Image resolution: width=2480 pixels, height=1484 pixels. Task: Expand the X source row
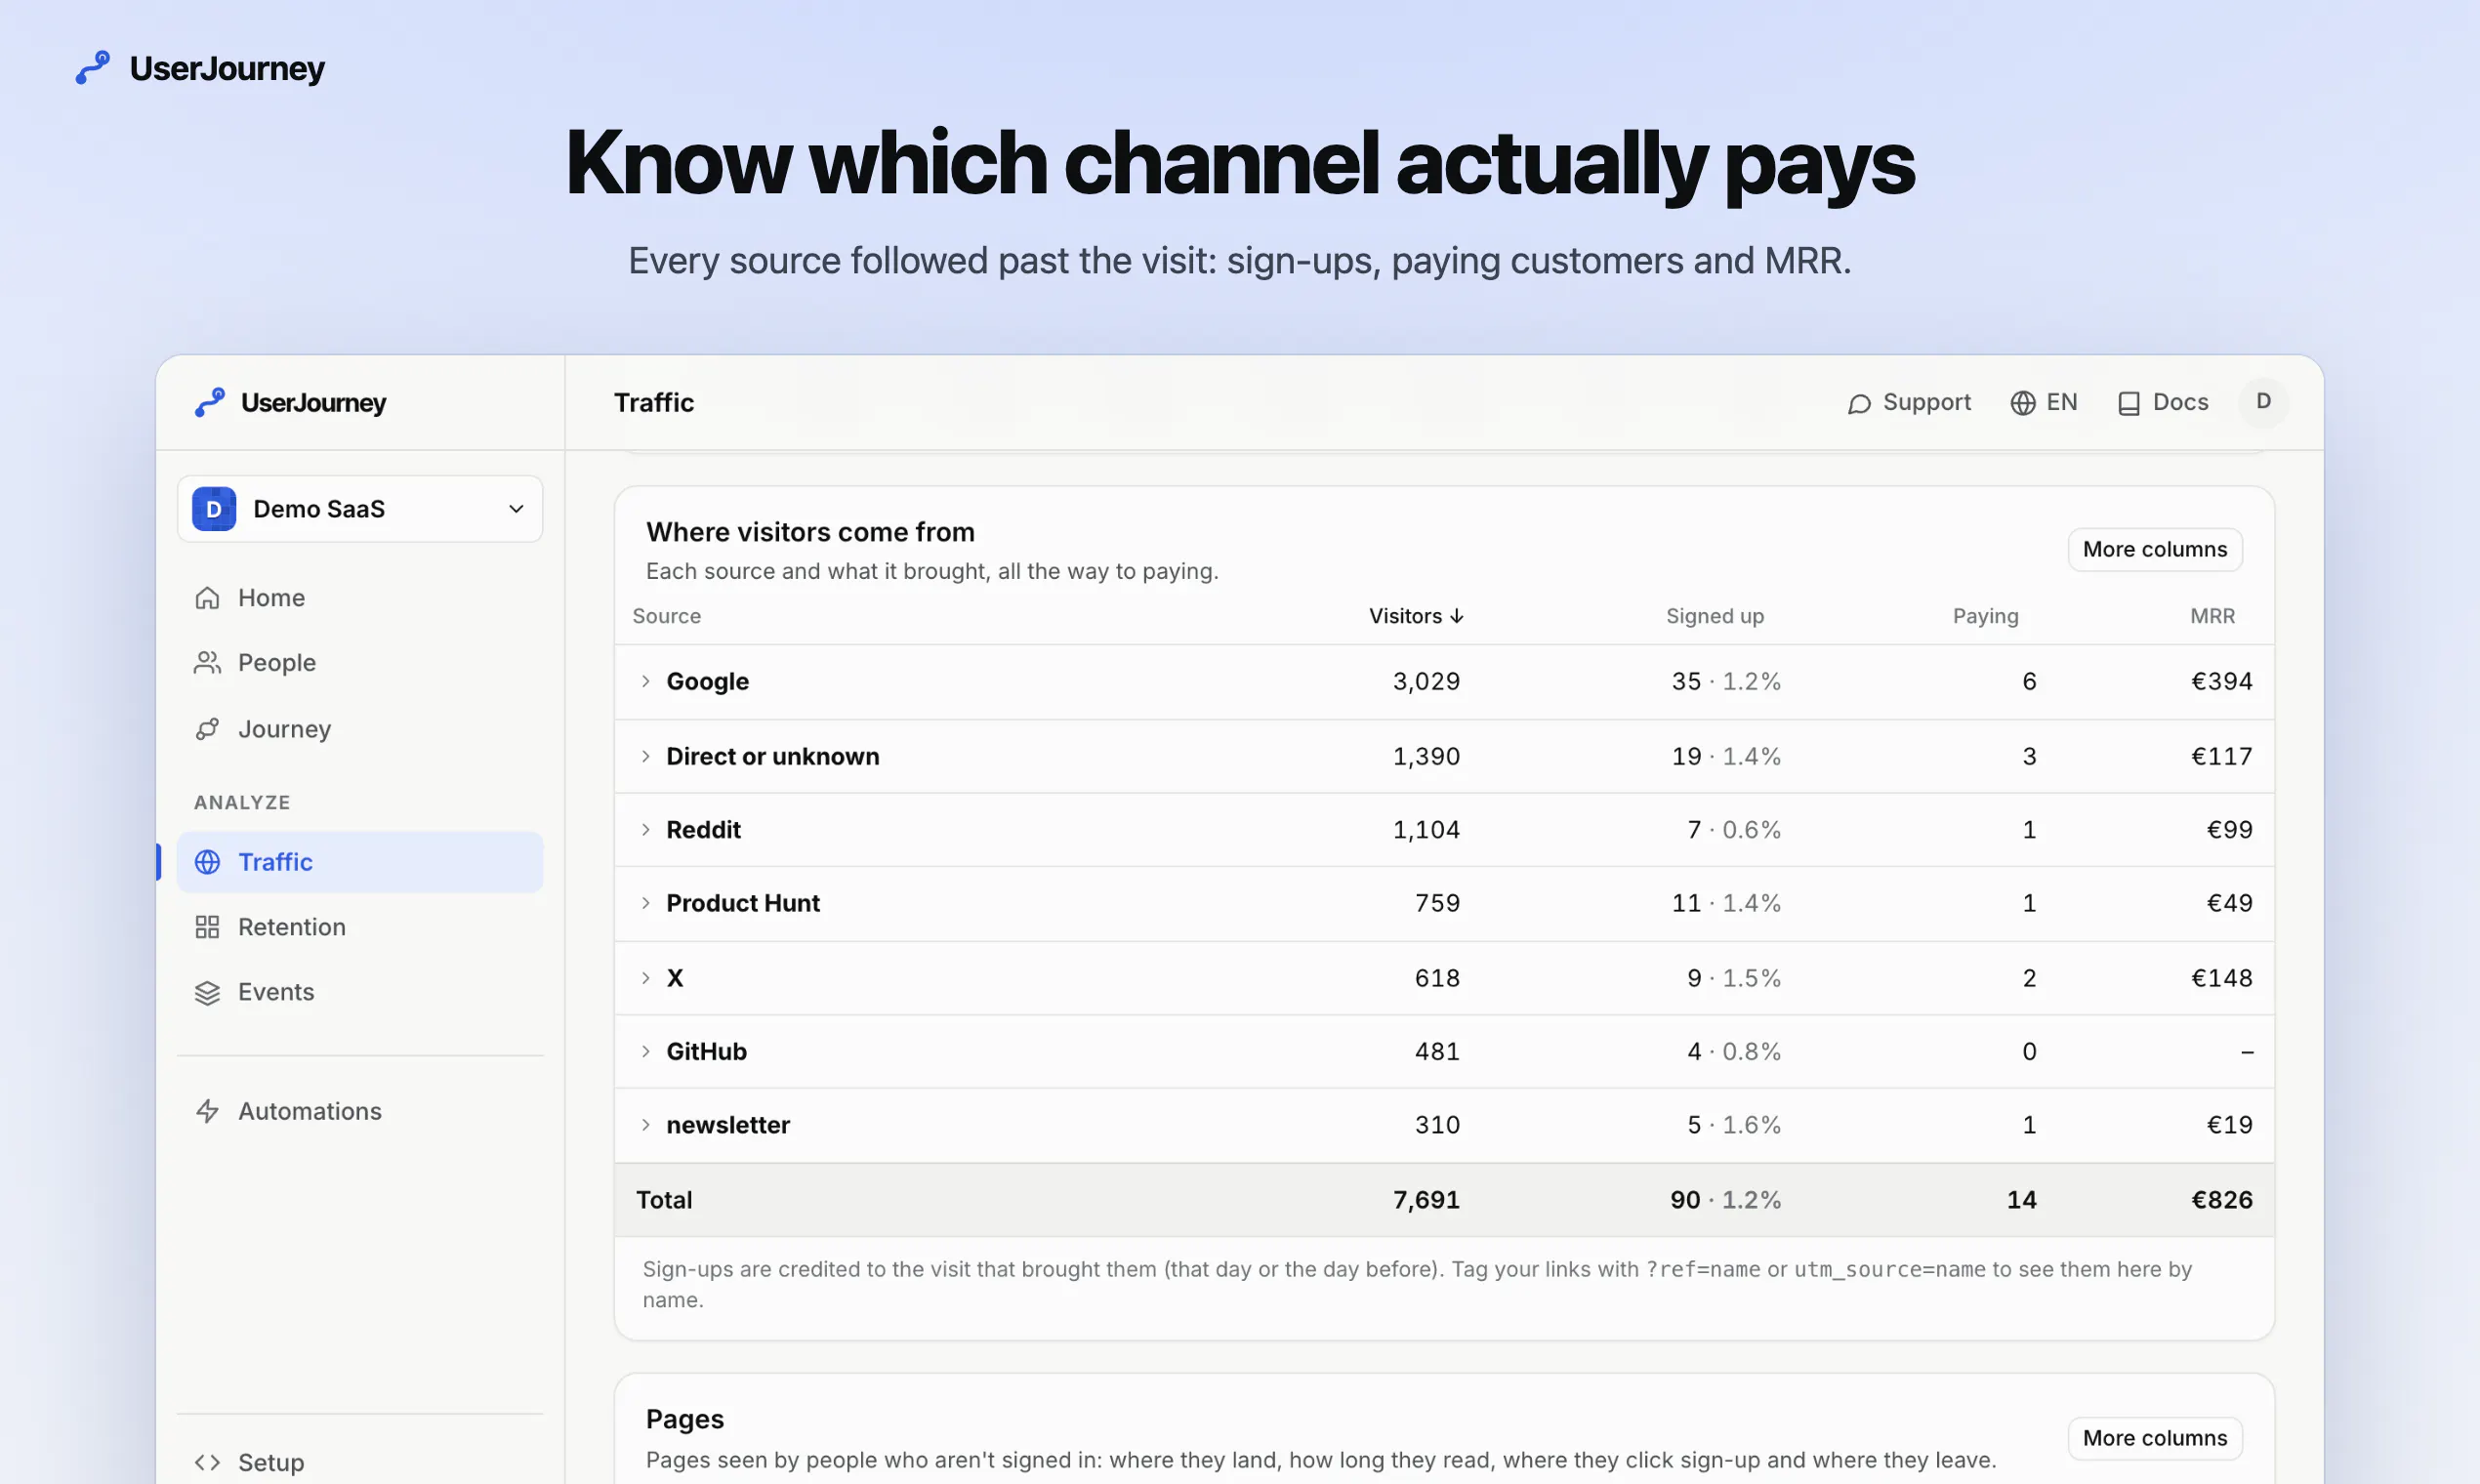click(646, 978)
